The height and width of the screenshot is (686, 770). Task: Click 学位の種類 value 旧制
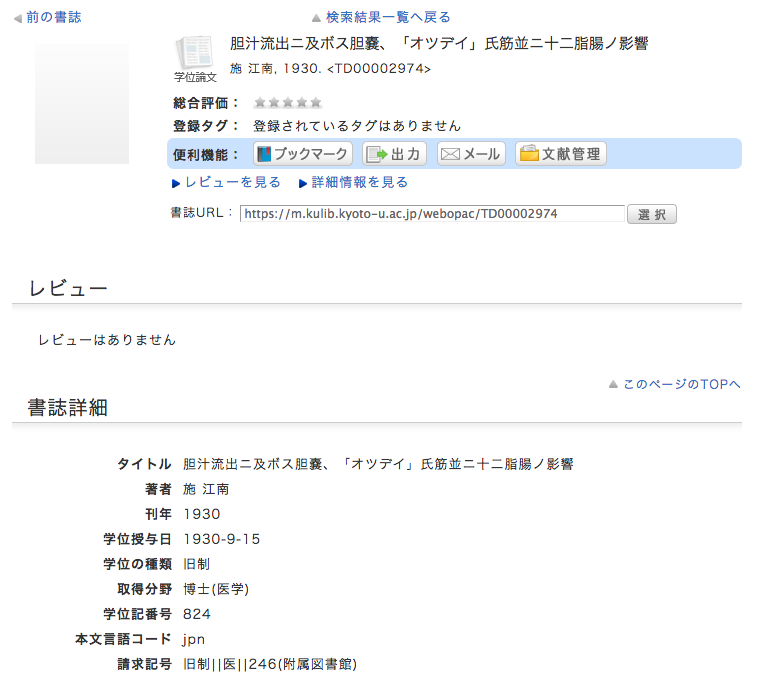196,564
